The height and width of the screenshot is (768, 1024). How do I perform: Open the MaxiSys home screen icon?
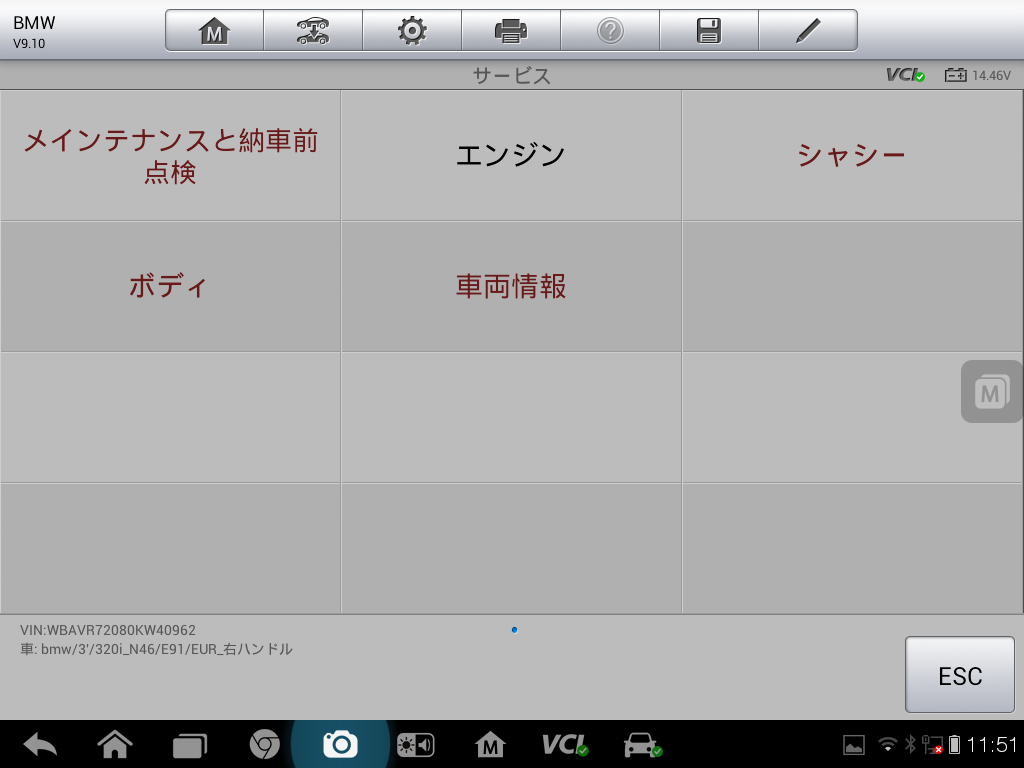[x=213, y=30]
